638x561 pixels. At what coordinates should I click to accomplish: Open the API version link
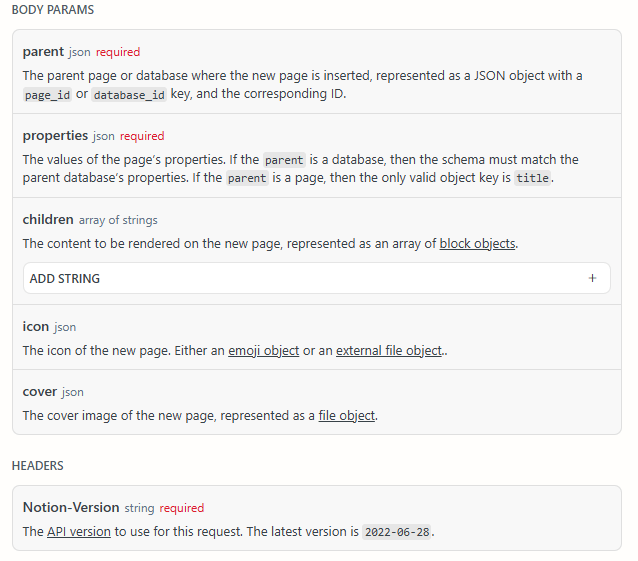pyautogui.click(x=78, y=532)
